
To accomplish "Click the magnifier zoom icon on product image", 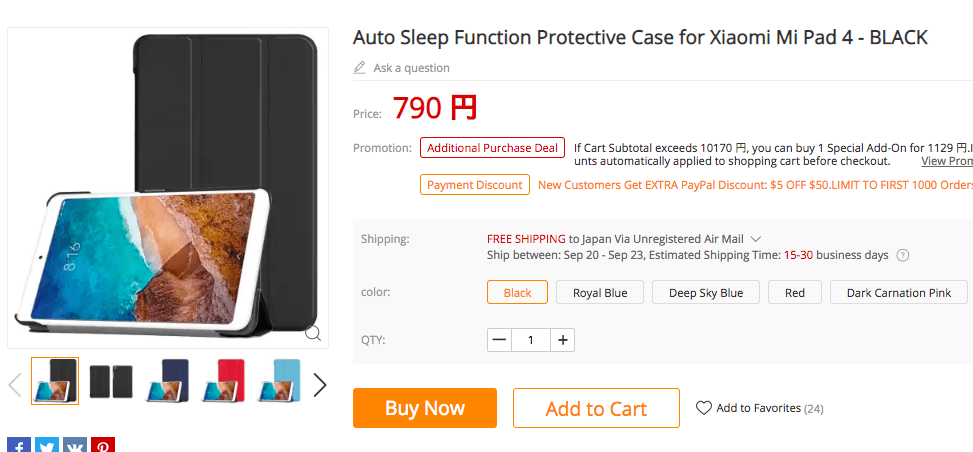I will [x=313, y=333].
